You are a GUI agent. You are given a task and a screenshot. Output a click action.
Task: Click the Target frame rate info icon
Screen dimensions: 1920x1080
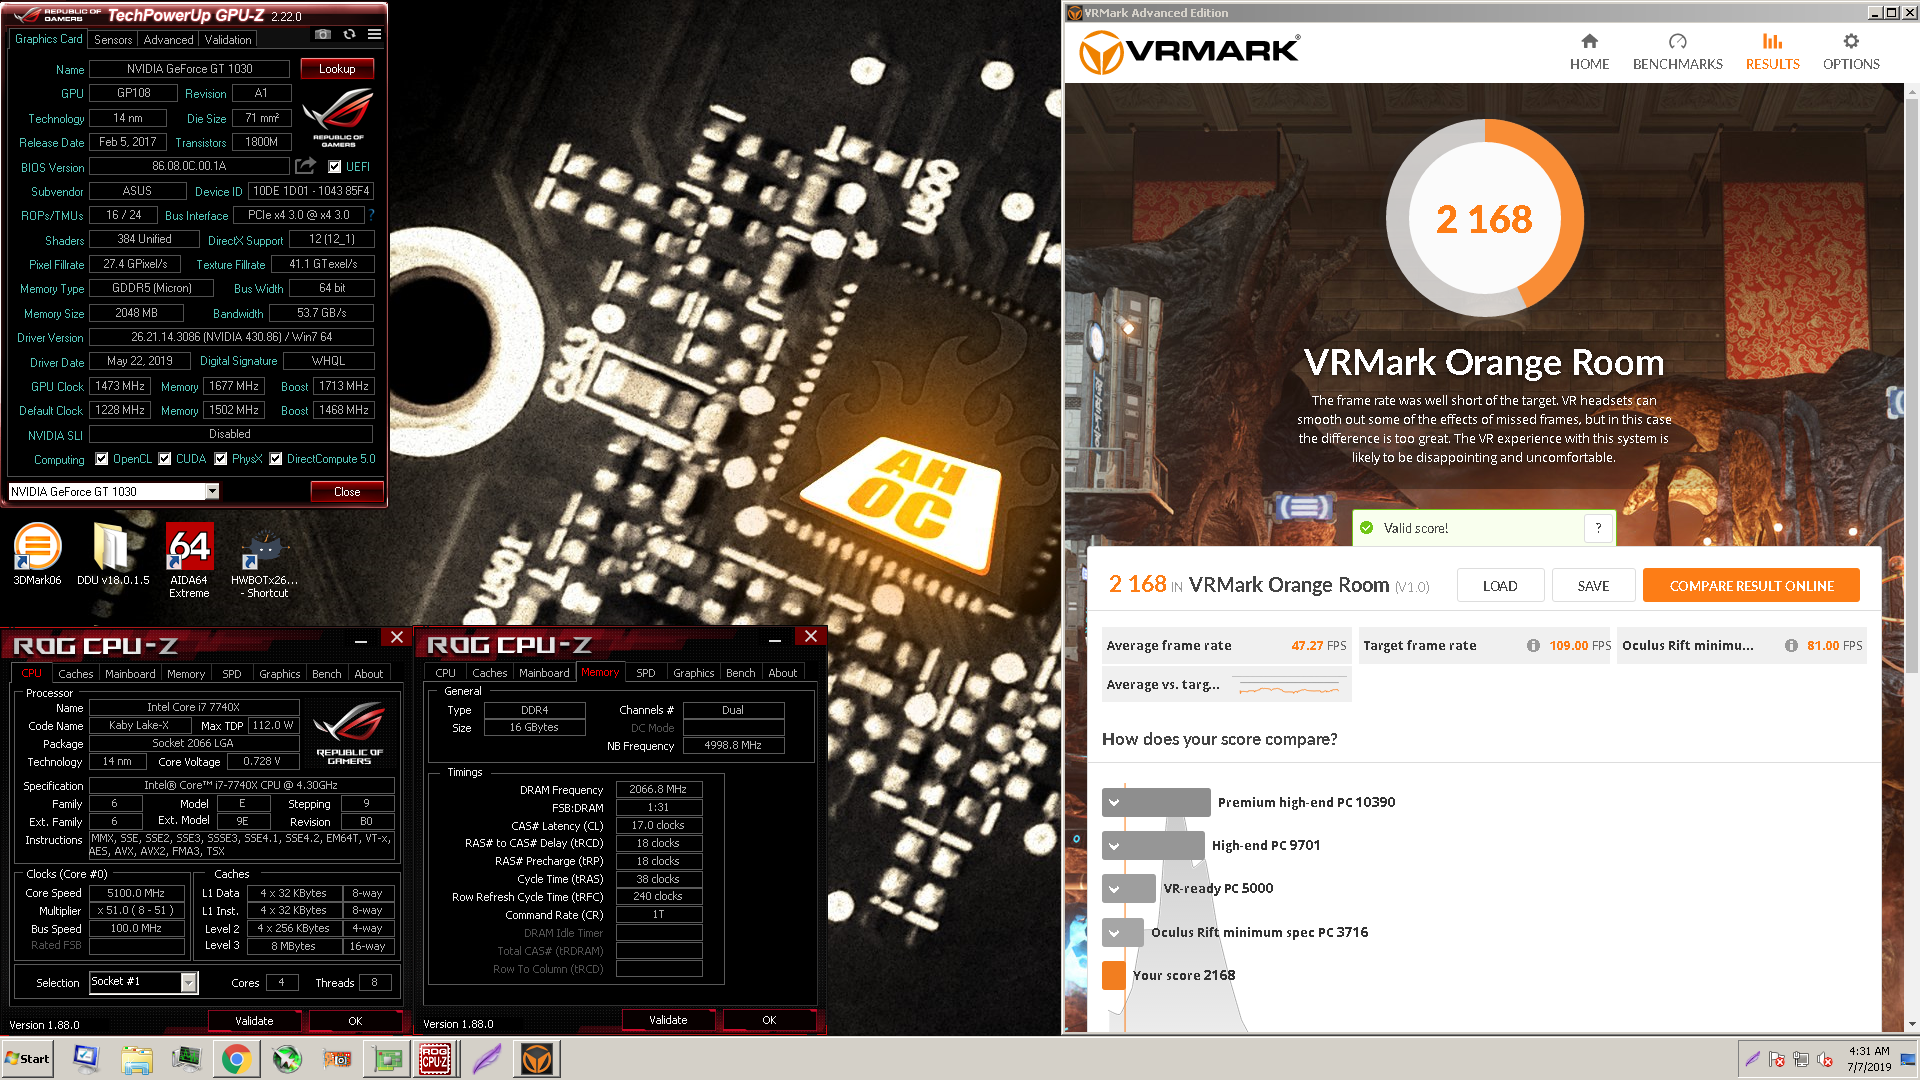tap(1533, 646)
